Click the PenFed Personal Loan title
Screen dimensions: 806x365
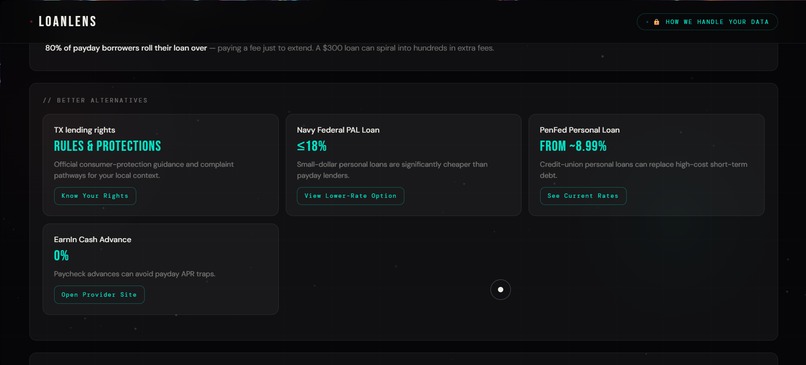[579, 130]
